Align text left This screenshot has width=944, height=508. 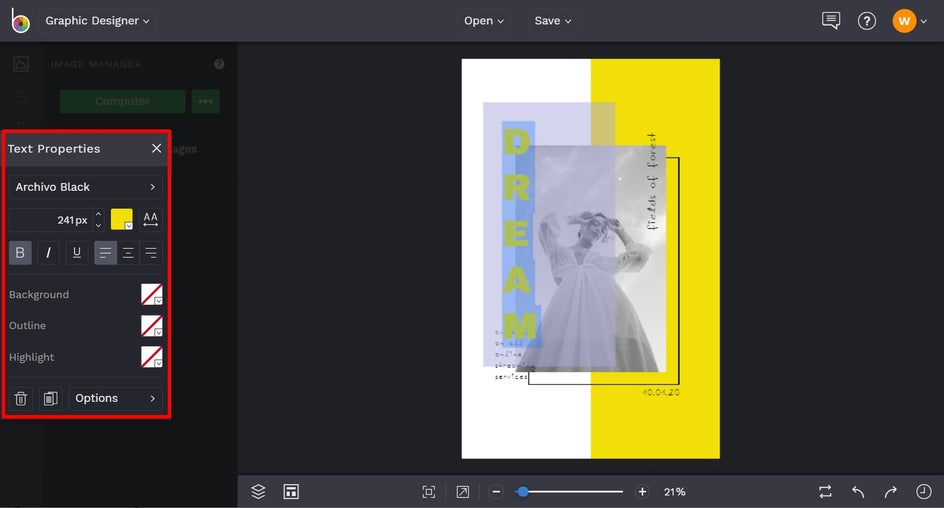click(x=105, y=253)
